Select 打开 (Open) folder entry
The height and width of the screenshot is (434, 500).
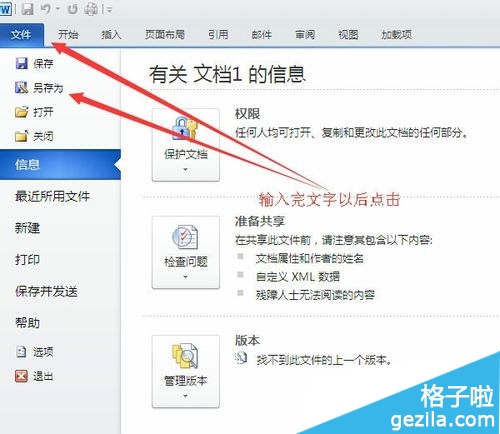(34, 112)
